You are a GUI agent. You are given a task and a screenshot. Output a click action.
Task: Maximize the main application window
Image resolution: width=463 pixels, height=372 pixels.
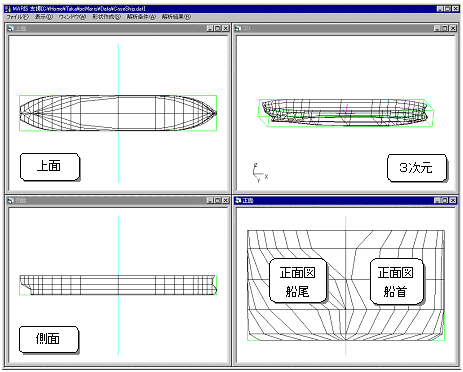pos(448,9)
